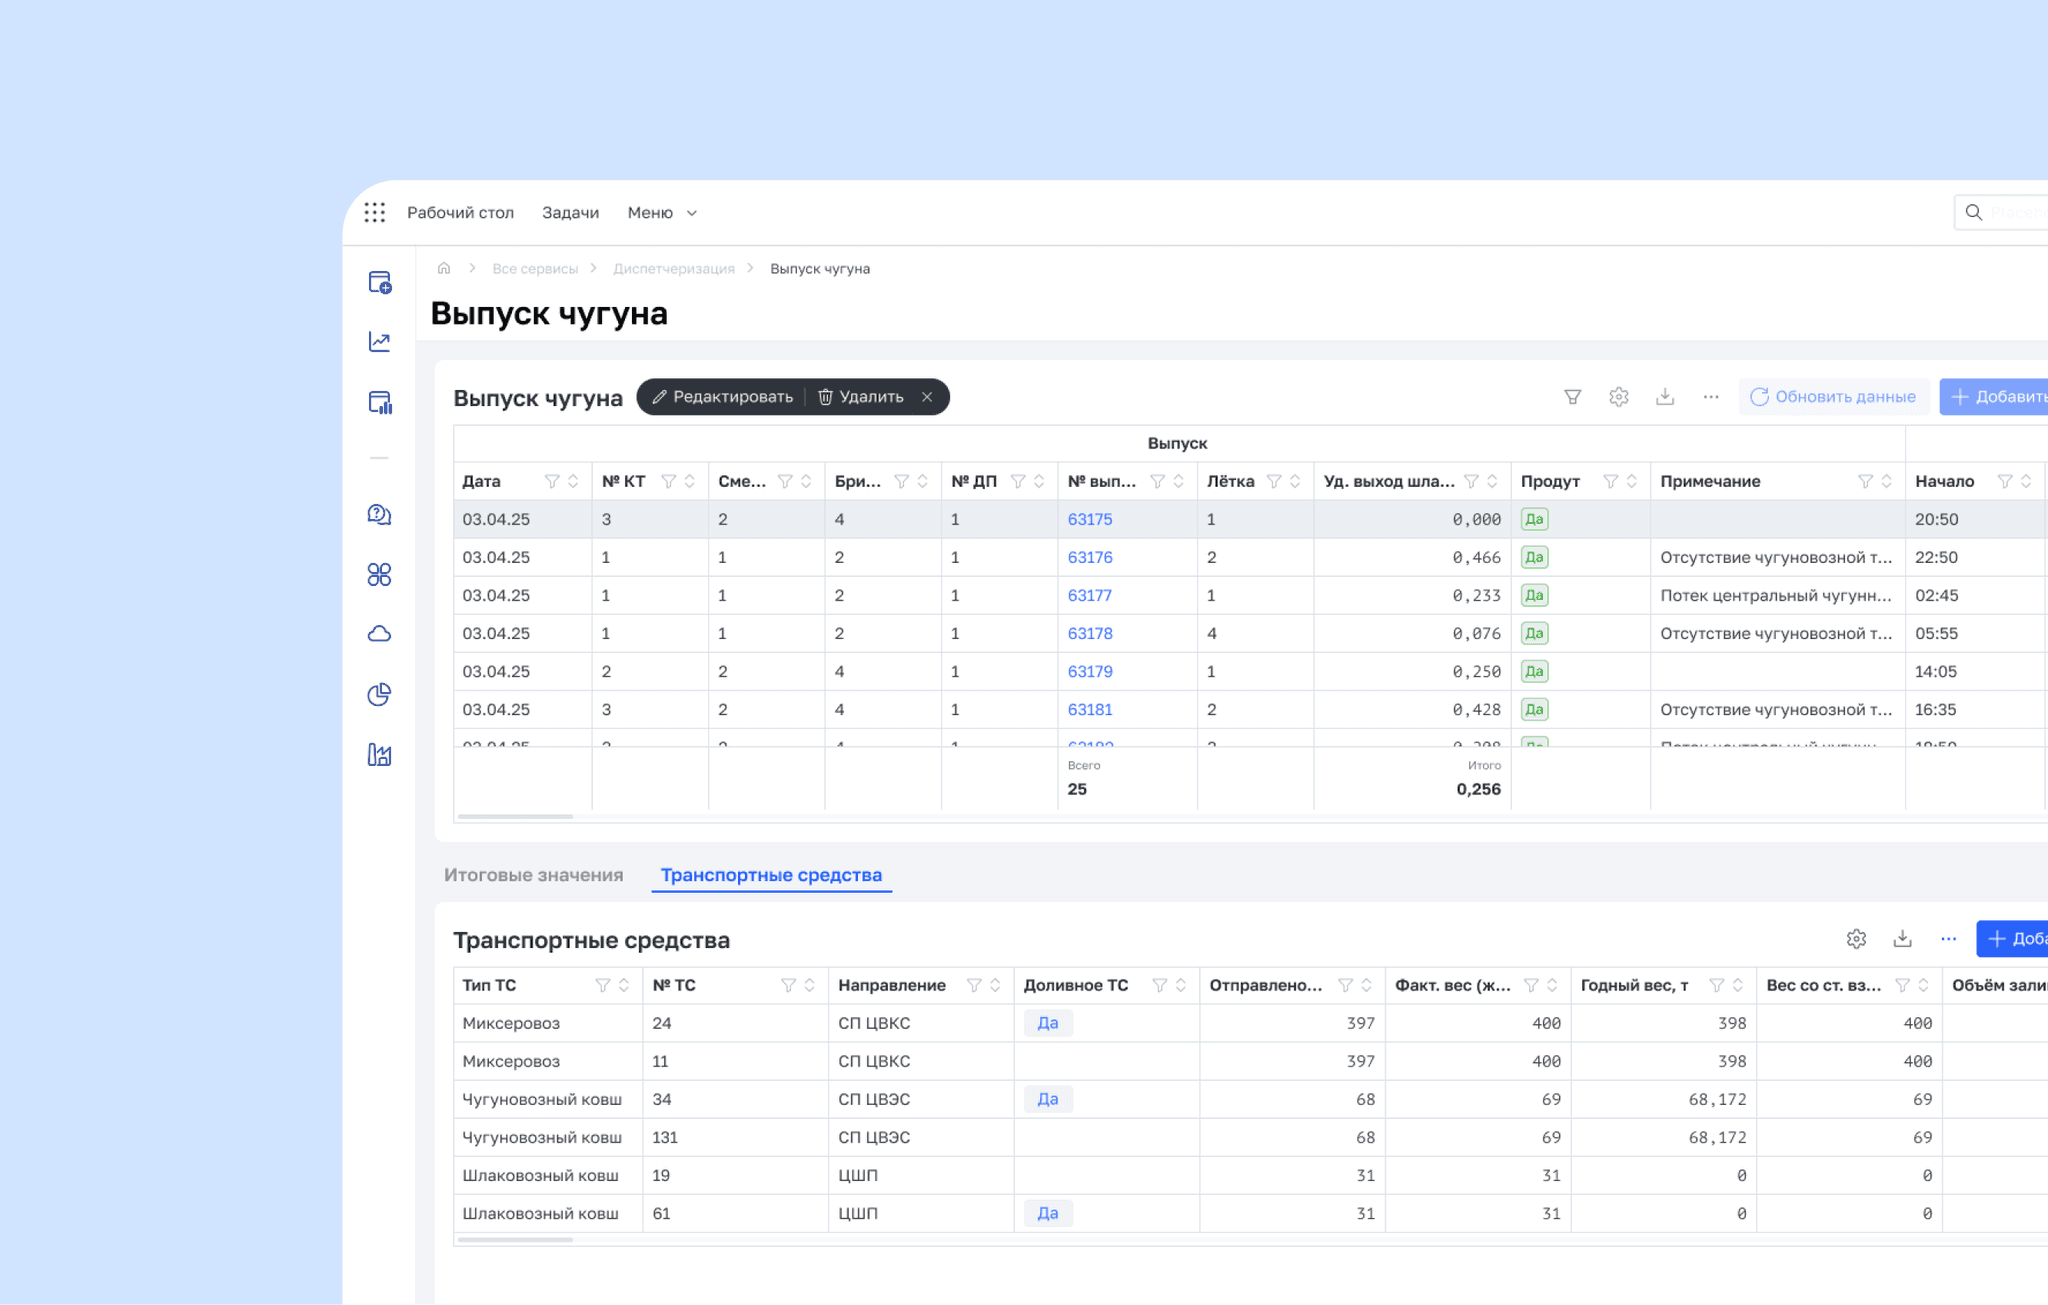Sort the Тип ТС column
The width and height of the screenshot is (2048, 1305).
pos(624,985)
